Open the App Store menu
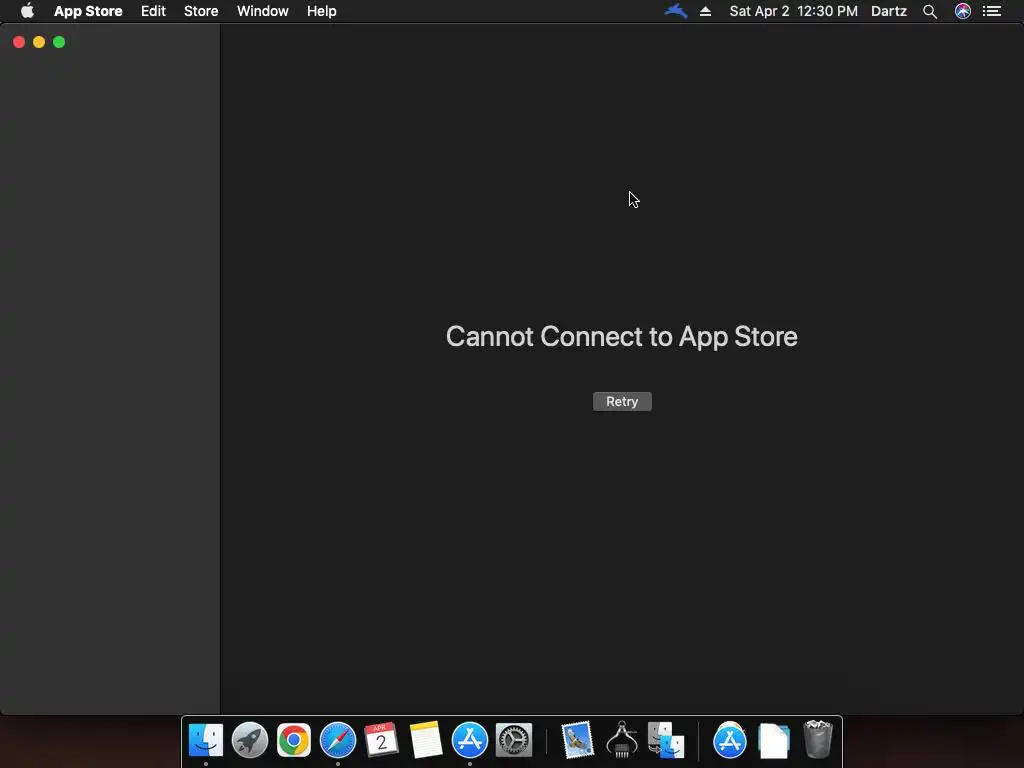Screen dimensions: 1024x768 coord(88,11)
